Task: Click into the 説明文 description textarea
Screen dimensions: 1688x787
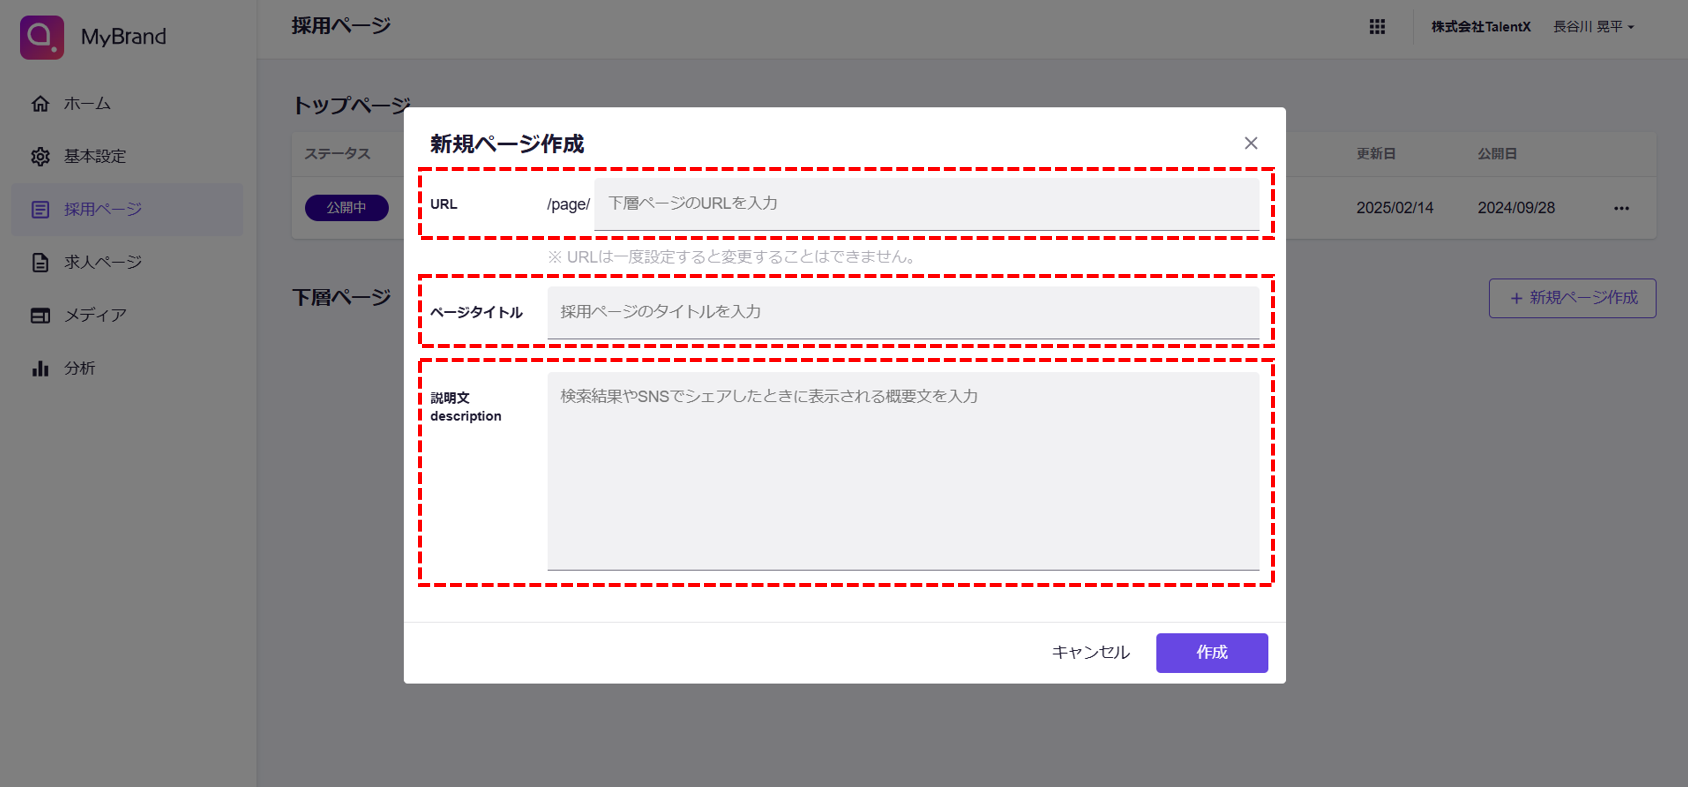Action: point(902,470)
